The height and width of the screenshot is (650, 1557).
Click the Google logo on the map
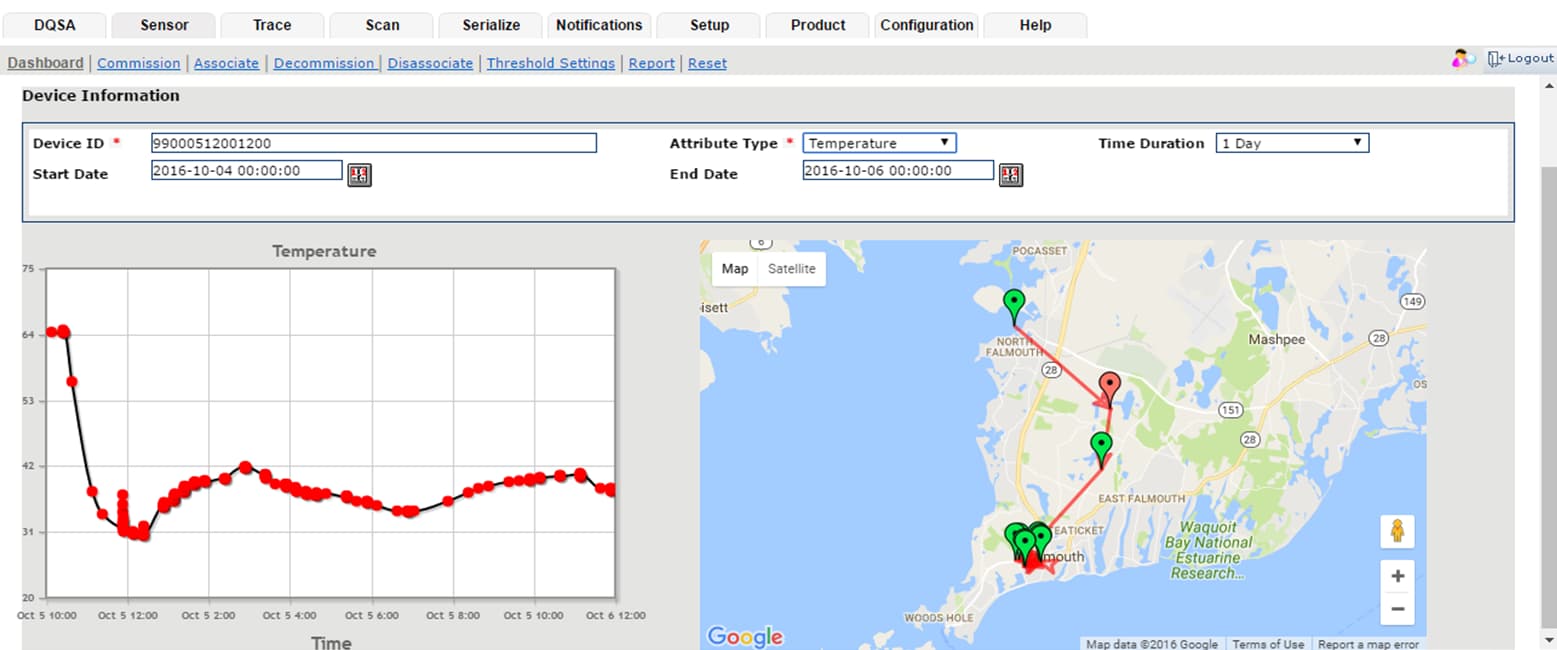tap(745, 637)
